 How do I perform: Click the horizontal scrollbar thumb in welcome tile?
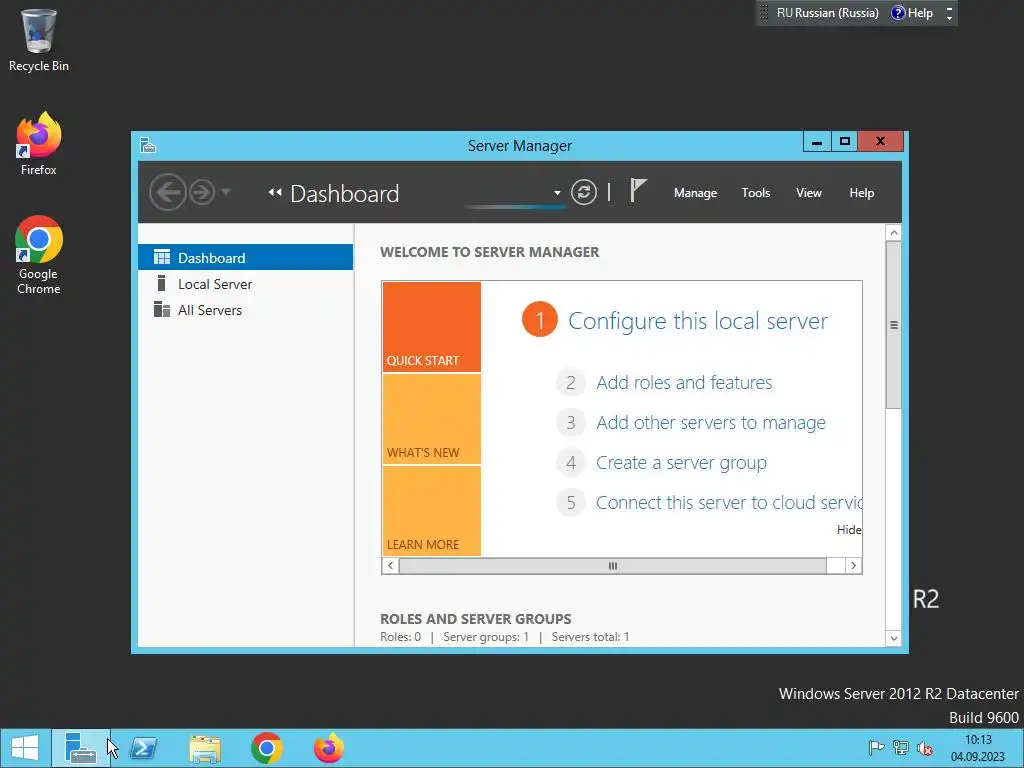click(613, 566)
